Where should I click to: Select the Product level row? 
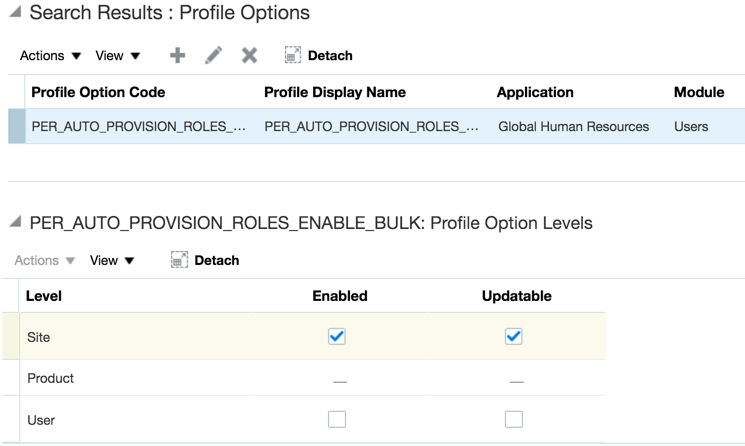click(50, 379)
